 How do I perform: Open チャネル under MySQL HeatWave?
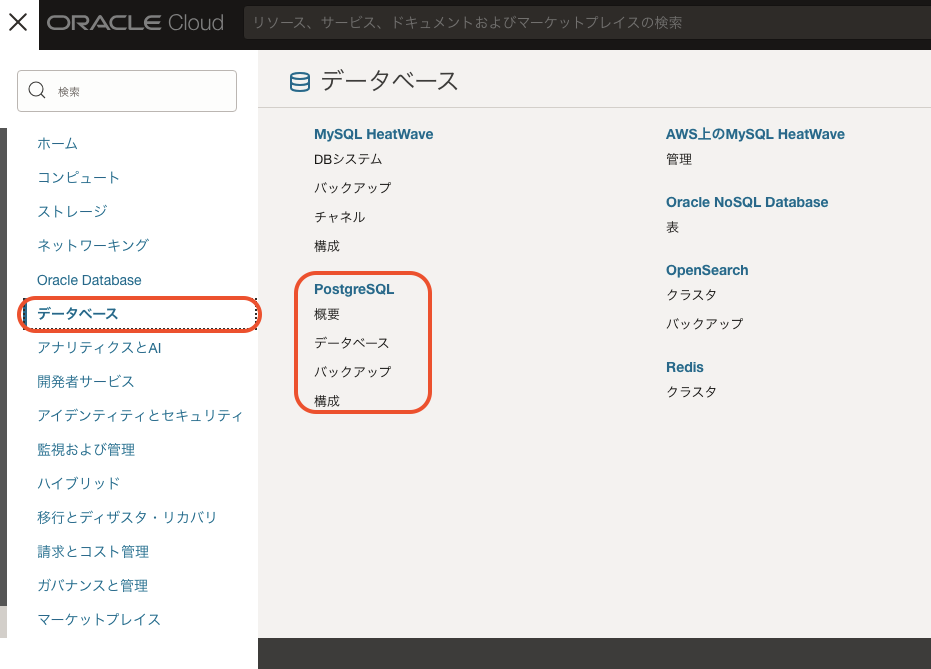coord(340,217)
